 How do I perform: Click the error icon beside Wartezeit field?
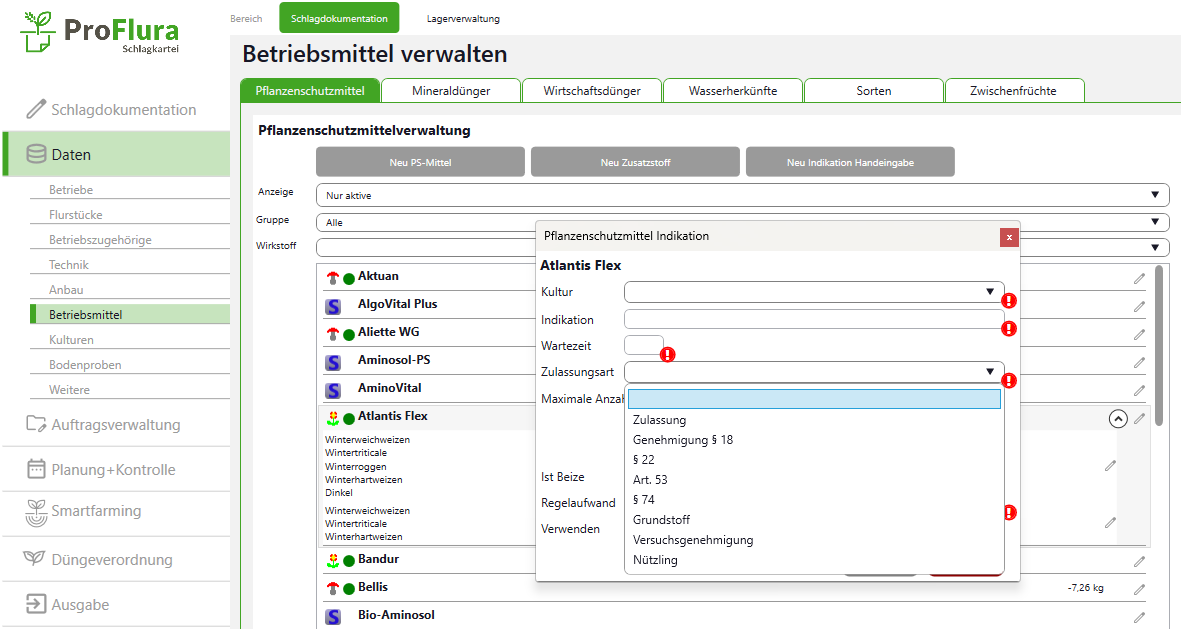tap(667, 354)
